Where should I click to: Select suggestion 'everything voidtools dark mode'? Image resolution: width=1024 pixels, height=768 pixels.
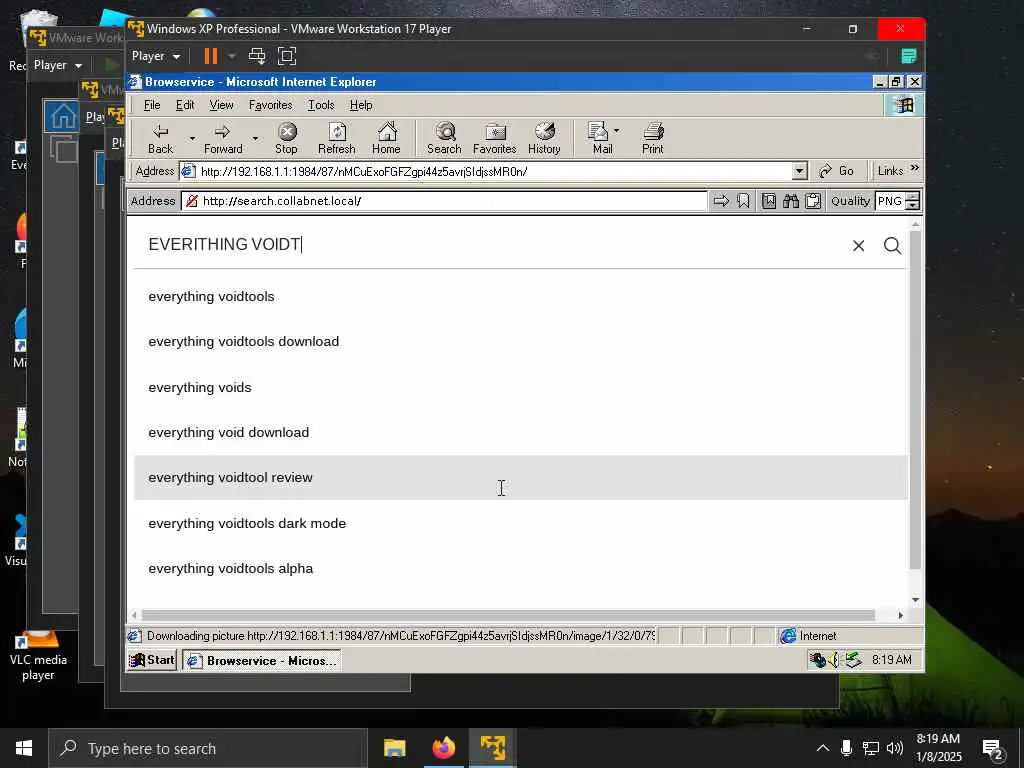tap(520, 523)
